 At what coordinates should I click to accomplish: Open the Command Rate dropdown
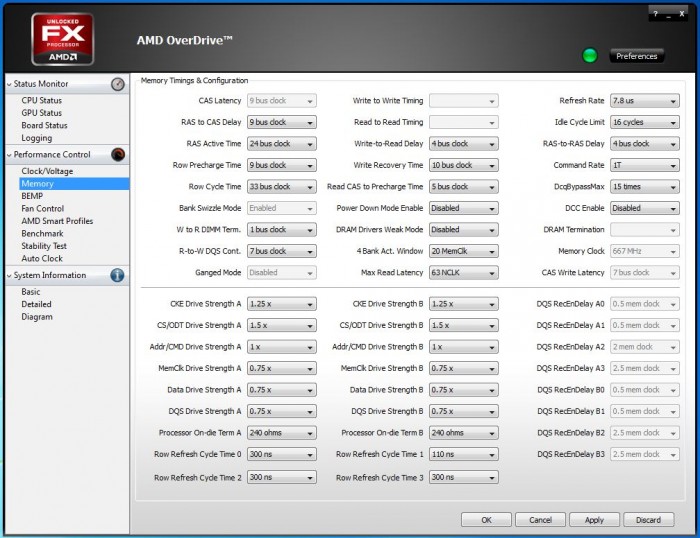coord(645,165)
